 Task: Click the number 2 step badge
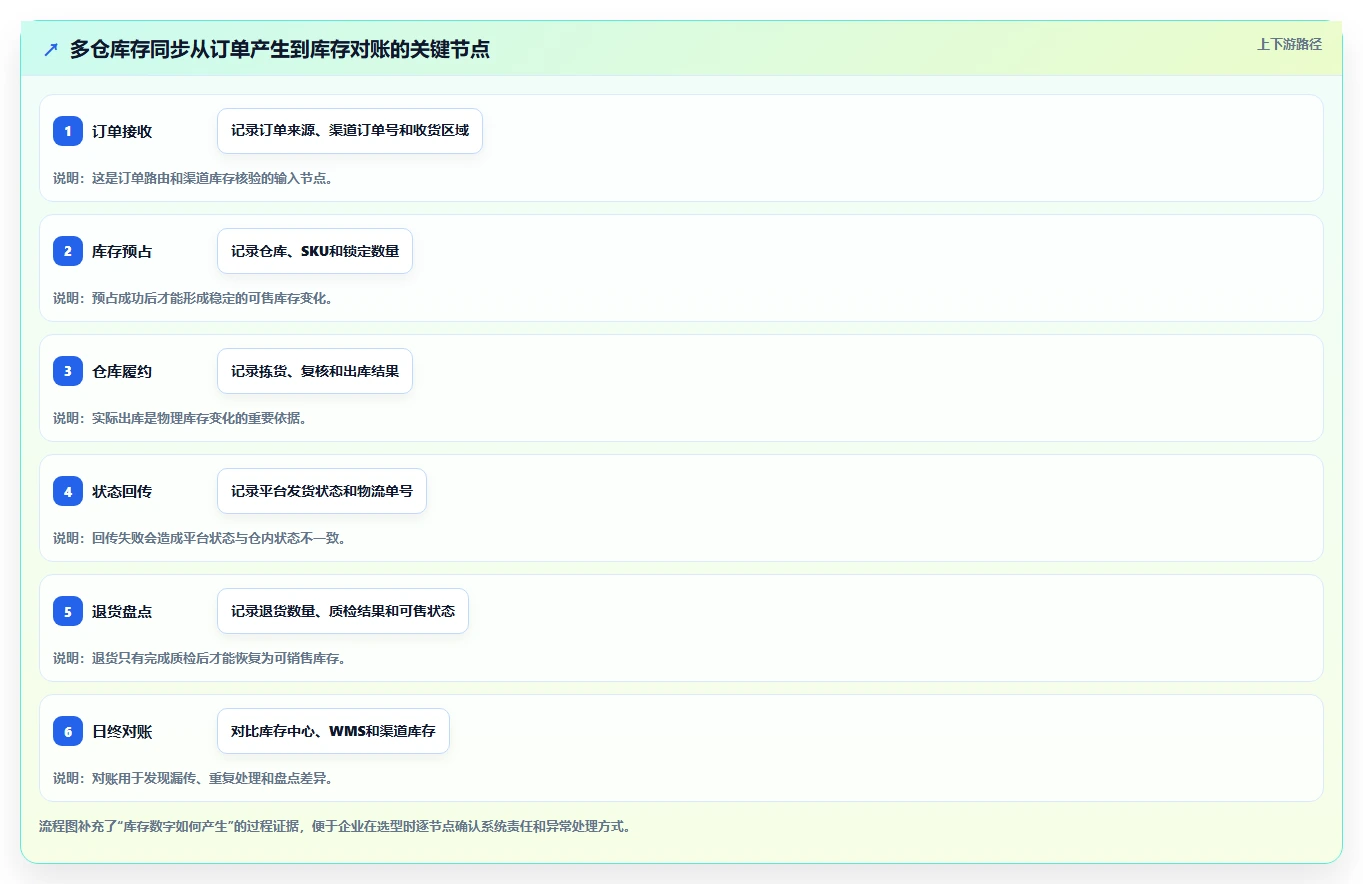68,251
